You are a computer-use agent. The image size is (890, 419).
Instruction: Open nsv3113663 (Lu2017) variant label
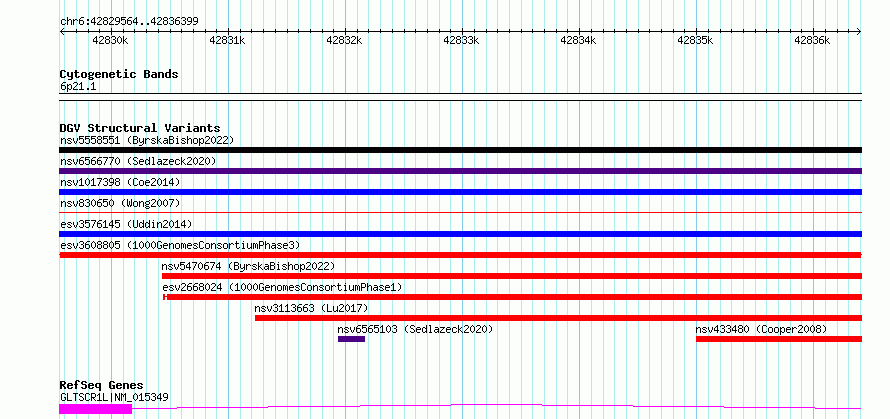(x=311, y=308)
